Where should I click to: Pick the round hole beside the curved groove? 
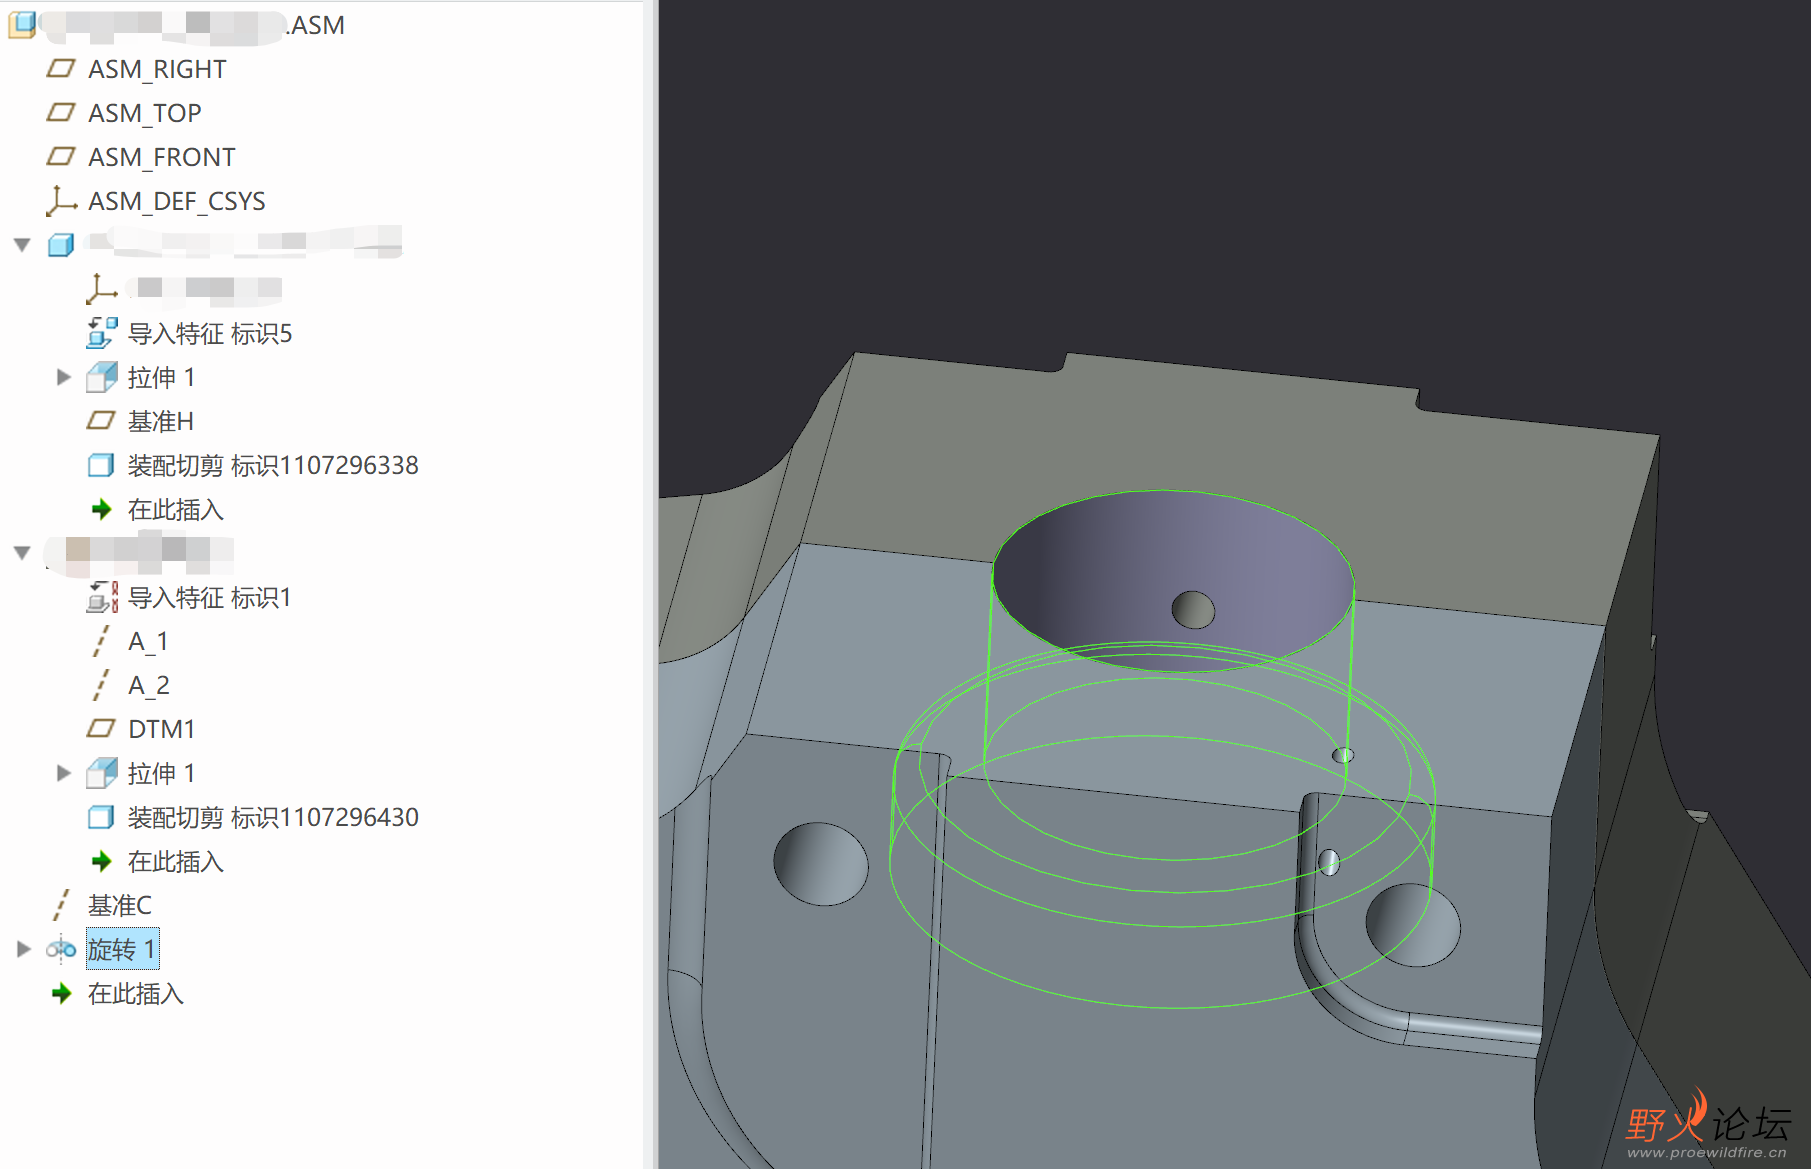(1412, 925)
